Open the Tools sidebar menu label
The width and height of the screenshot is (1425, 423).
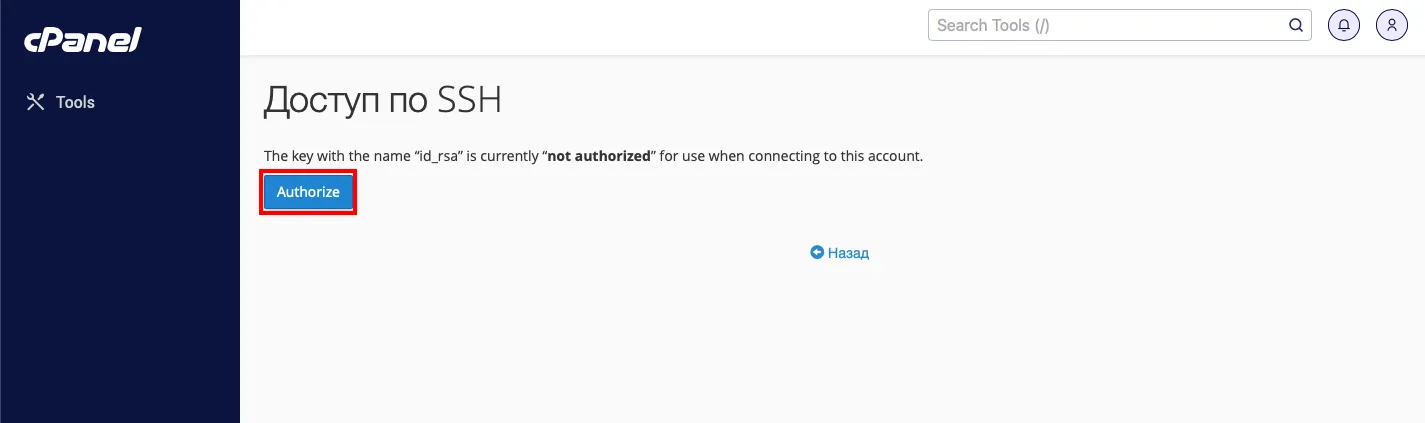pos(75,102)
